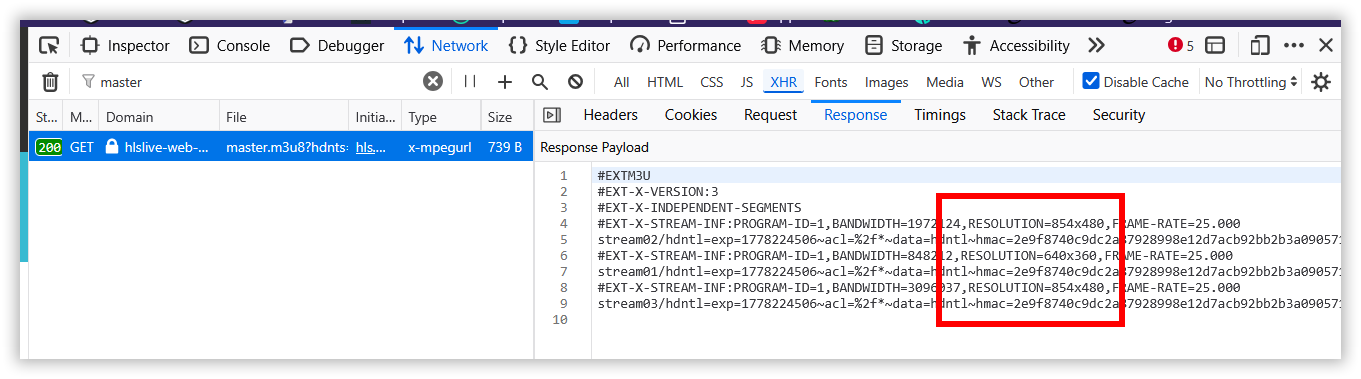1361x379 pixels.
Task: Open the Inspector panel
Action: 125,45
